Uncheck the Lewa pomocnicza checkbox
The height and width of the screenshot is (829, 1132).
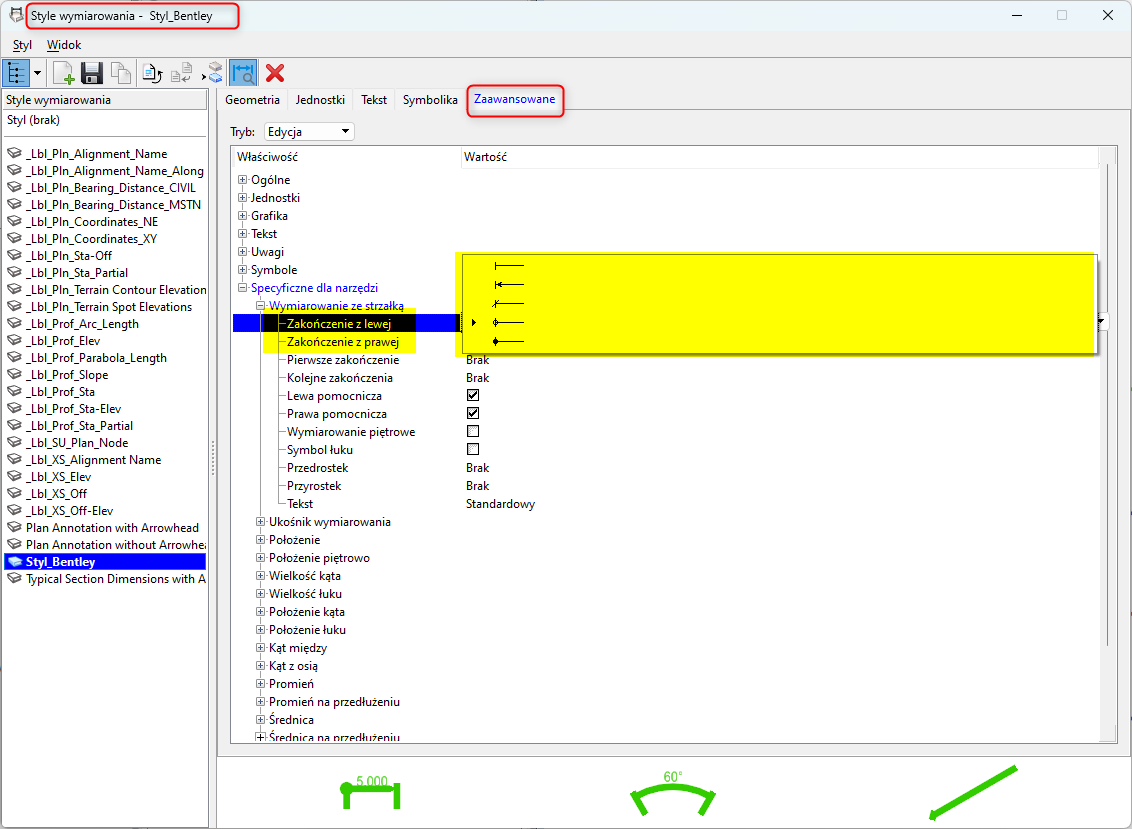[473, 396]
